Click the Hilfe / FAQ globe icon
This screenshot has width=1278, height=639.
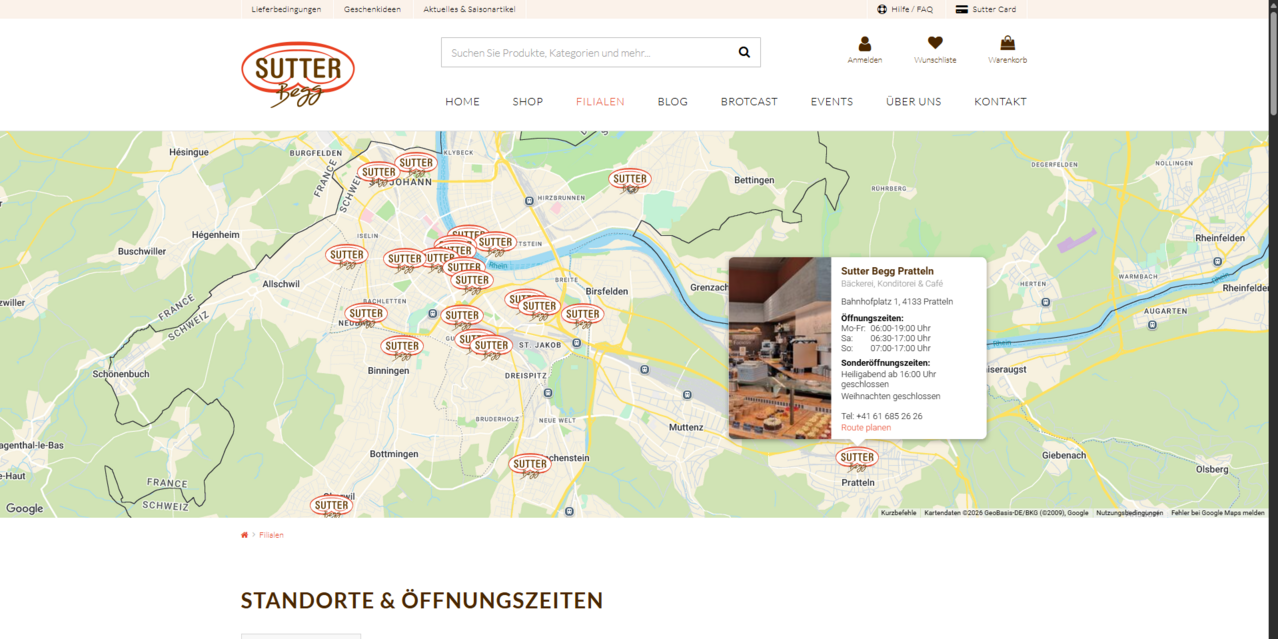[x=882, y=9]
